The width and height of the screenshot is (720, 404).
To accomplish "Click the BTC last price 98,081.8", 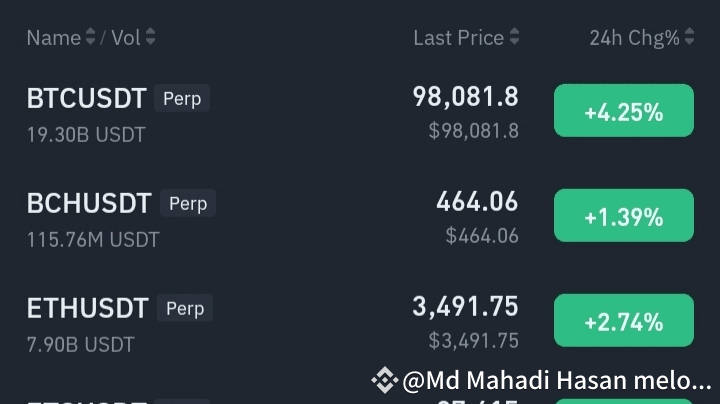I will point(465,97).
